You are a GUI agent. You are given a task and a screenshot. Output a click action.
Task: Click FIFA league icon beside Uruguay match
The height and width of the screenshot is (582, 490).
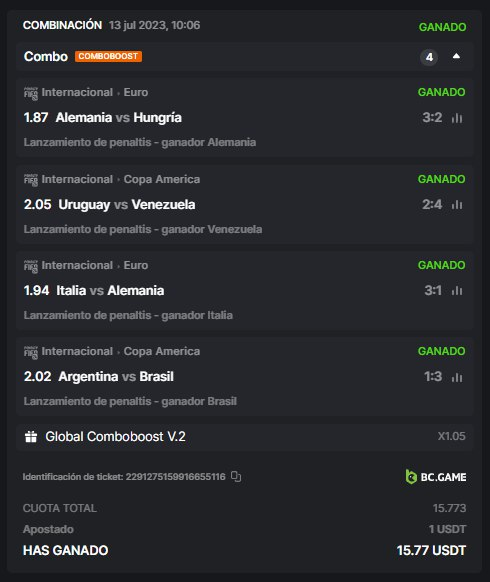31,180
